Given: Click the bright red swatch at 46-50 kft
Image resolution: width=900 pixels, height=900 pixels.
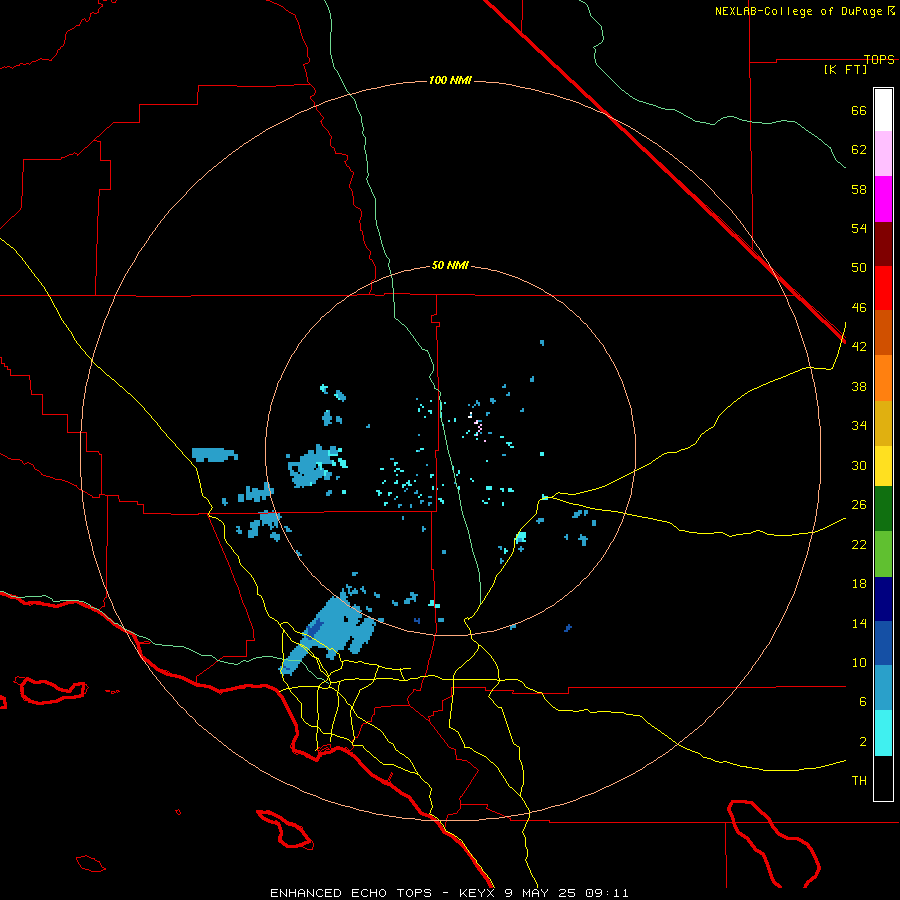Looking at the screenshot, I should tap(883, 288).
